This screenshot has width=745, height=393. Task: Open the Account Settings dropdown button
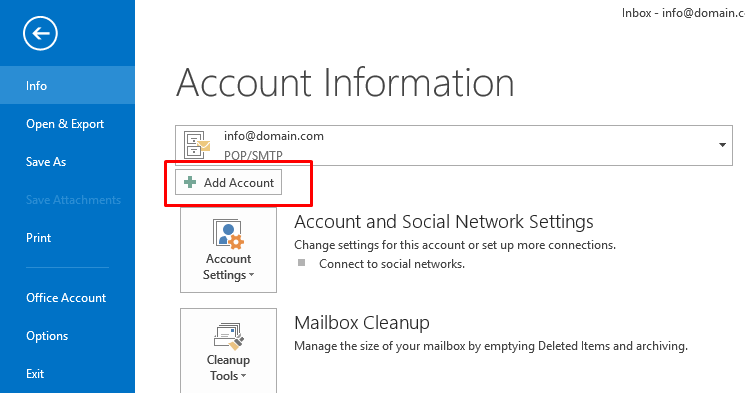pyautogui.click(x=229, y=249)
